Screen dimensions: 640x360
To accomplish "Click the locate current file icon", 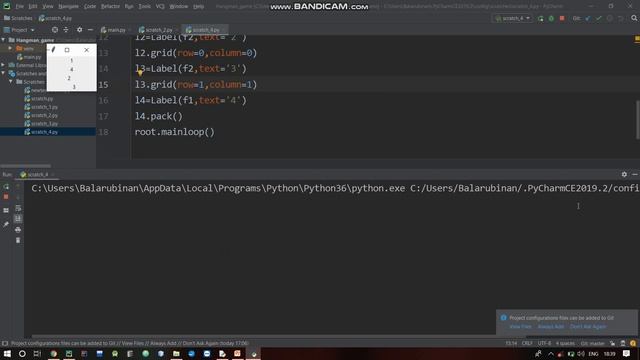I will [55, 30].
